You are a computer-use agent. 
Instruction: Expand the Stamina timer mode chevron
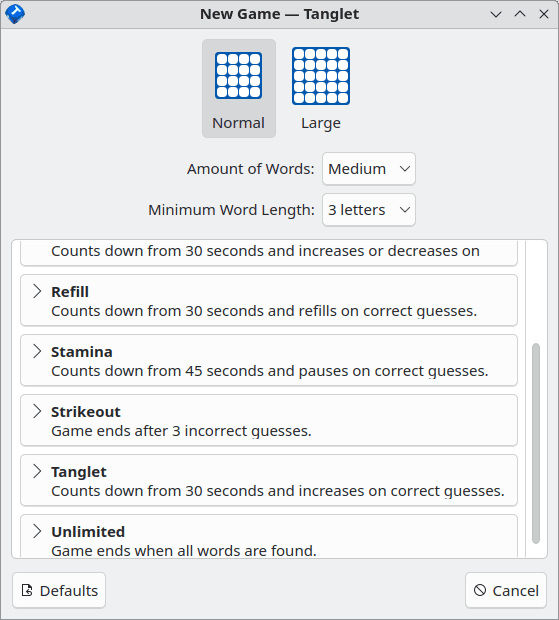coord(37,351)
